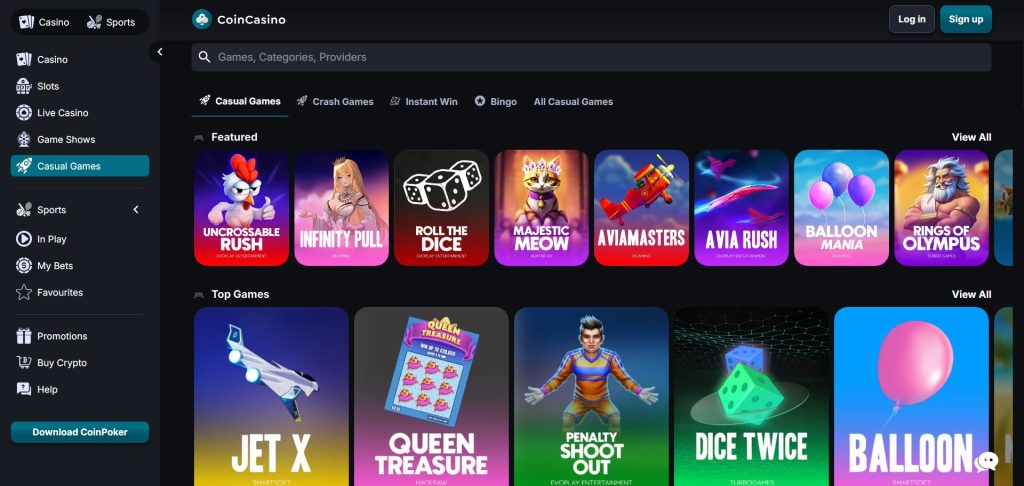Open the Promotions gift icon

pos(24,336)
